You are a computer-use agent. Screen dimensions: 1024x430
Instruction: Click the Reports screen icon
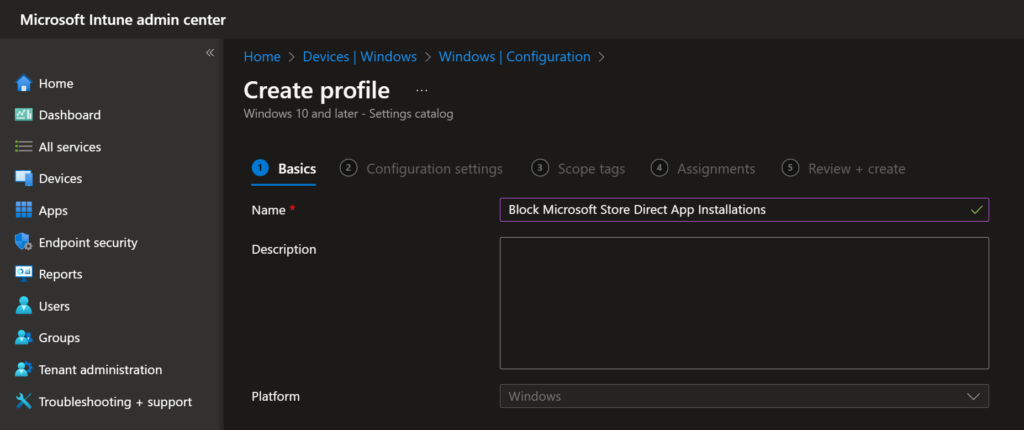click(x=24, y=274)
